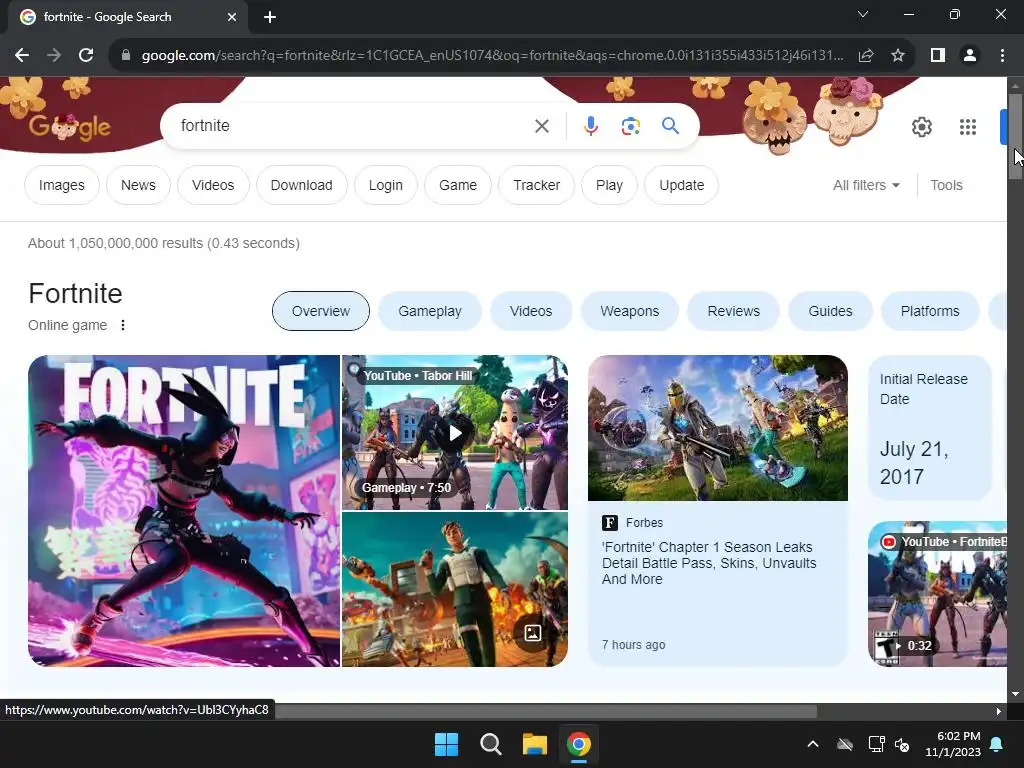Viewport: 1024px width, 768px height.
Task: Filter results by Images
Action: 61,185
